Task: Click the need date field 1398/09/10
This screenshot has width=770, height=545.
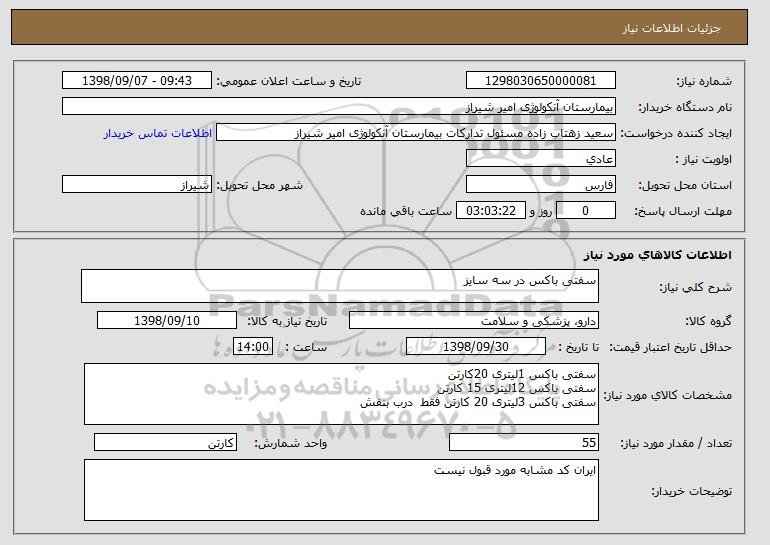Action: pyautogui.click(x=167, y=321)
